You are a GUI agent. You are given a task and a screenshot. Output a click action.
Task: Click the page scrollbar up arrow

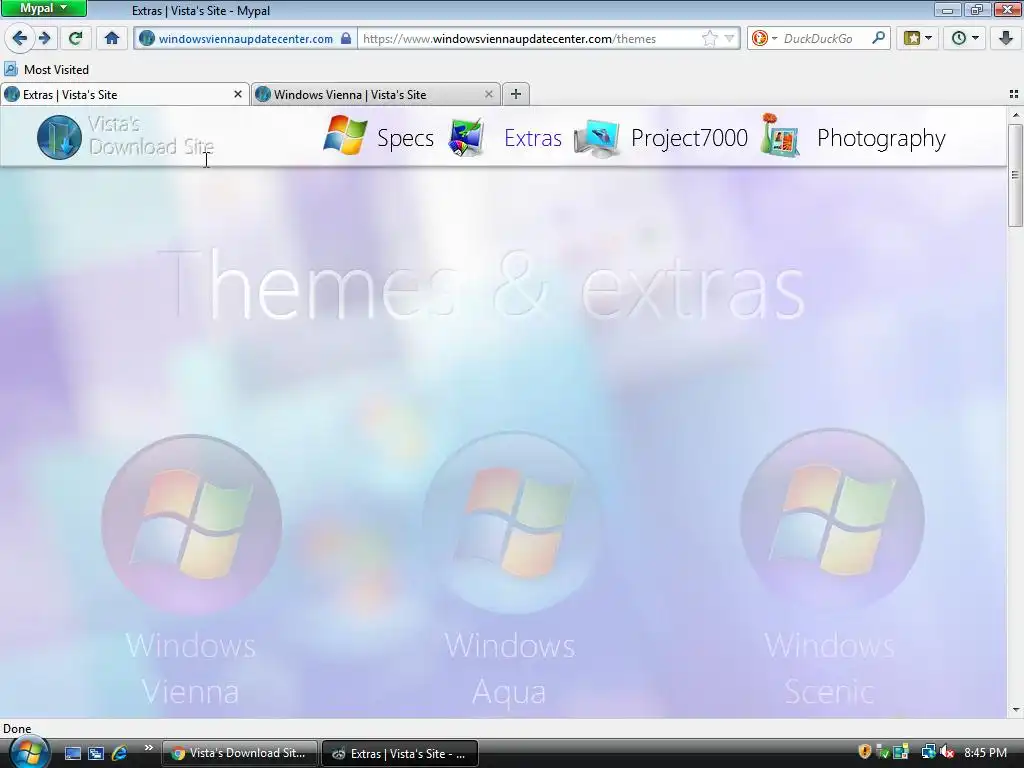click(1016, 115)
